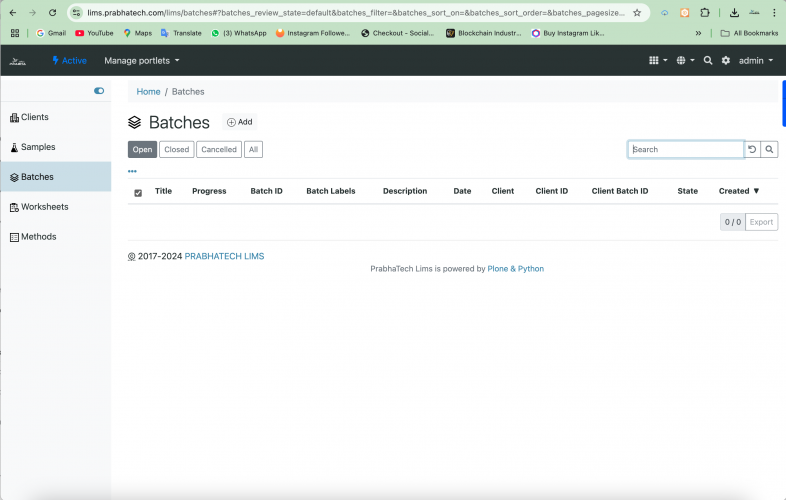Click the Date column header
The height and width of the screenshot is (500, 786).
click(462, 191)
